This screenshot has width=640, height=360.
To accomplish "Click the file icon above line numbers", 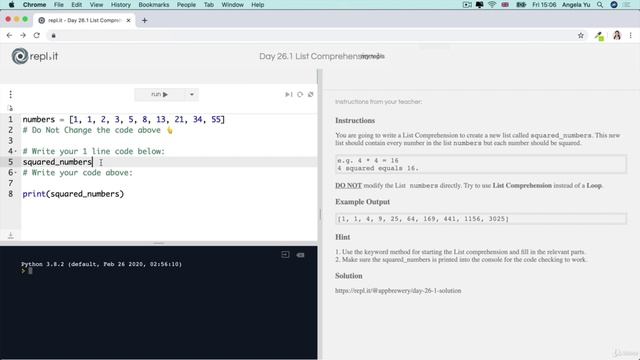I will (11, 108).
